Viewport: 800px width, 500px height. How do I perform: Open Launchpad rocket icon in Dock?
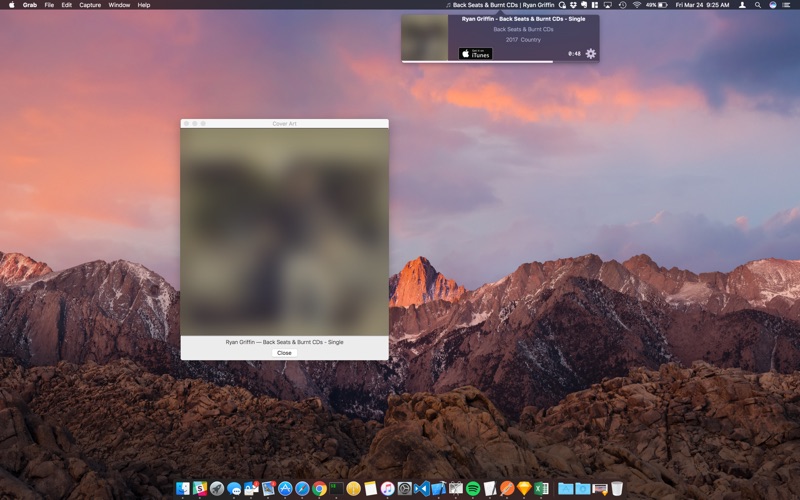point(217,488)
